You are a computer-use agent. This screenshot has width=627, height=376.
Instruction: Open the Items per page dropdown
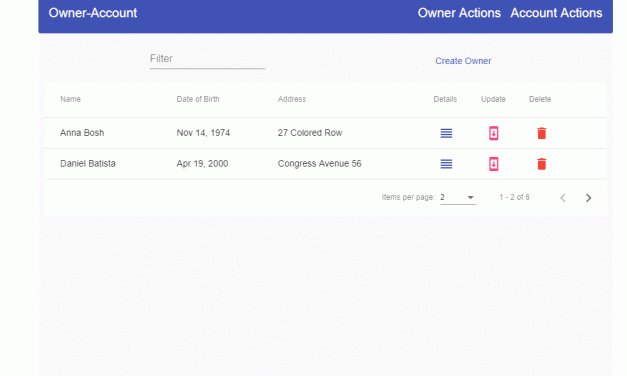point(458,198)
